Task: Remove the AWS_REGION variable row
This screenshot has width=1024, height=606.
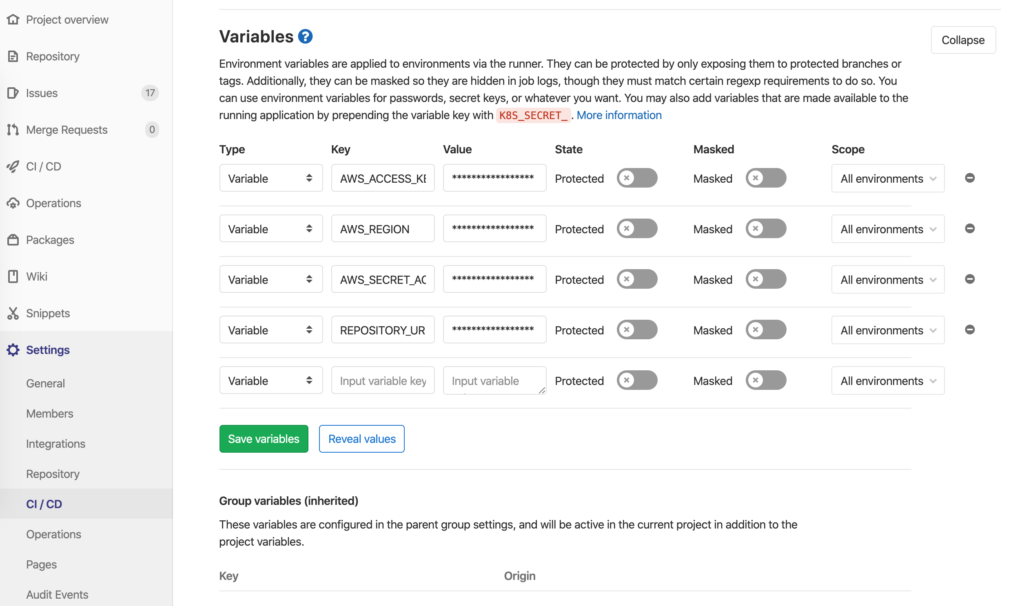Action: click(969, 229)
